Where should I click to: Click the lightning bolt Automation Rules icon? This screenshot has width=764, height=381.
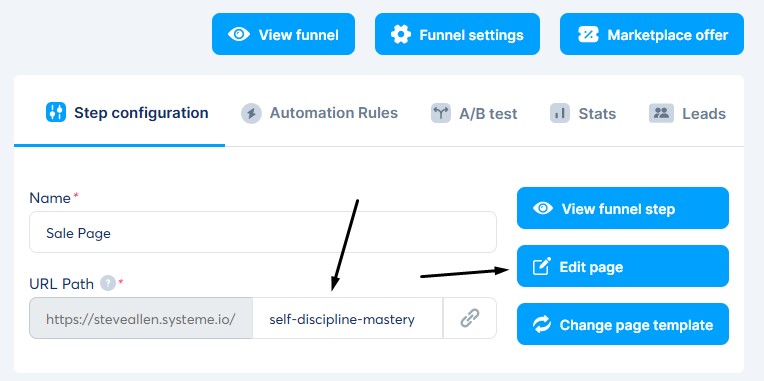click(251, 114)
